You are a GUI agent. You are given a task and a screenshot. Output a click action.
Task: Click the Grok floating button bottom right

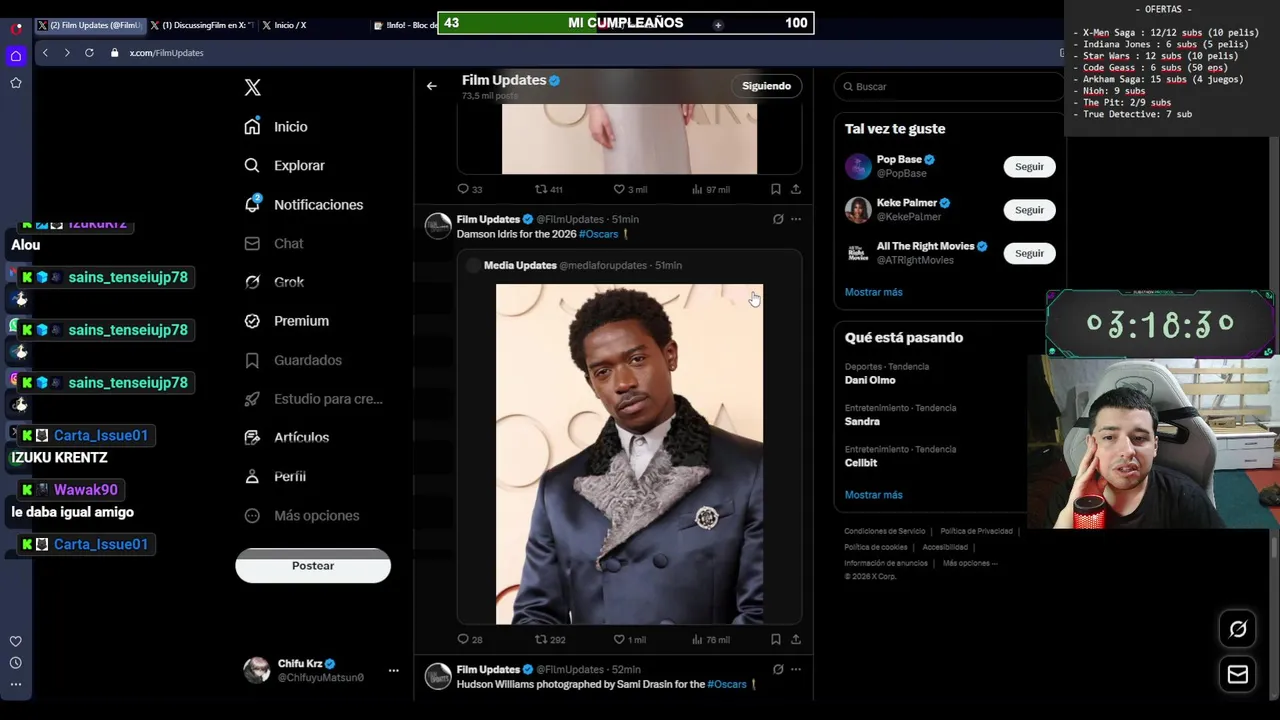(x=1238, y=629)
